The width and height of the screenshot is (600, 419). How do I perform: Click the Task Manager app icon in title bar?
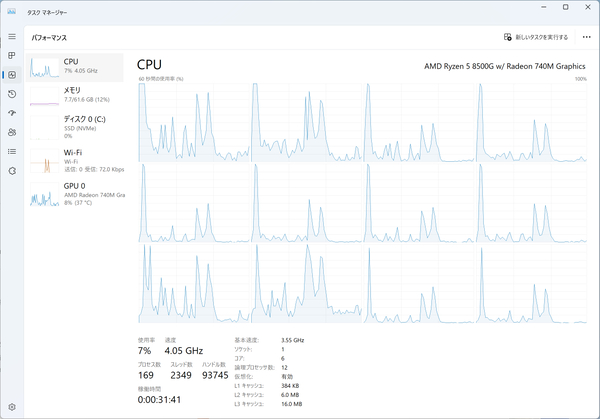click(11, 12)
